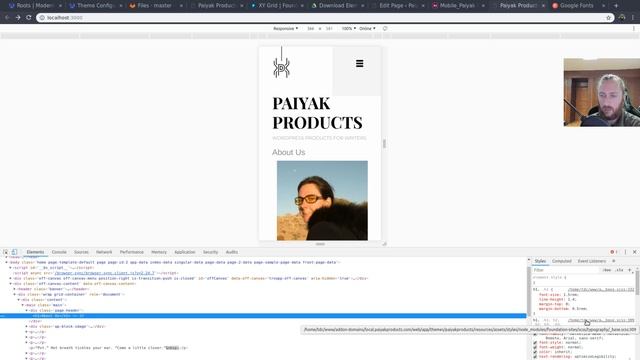Click the viewport right-edge resize handle

tap(384, 143)
